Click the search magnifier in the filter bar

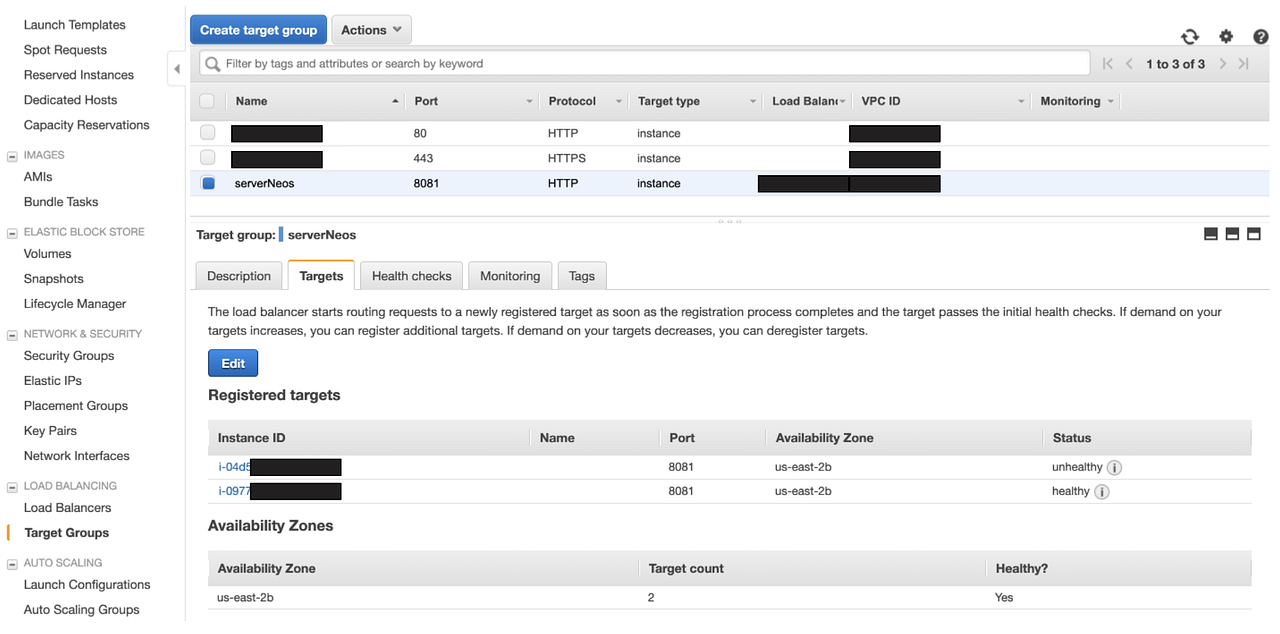tap(212, 63)
